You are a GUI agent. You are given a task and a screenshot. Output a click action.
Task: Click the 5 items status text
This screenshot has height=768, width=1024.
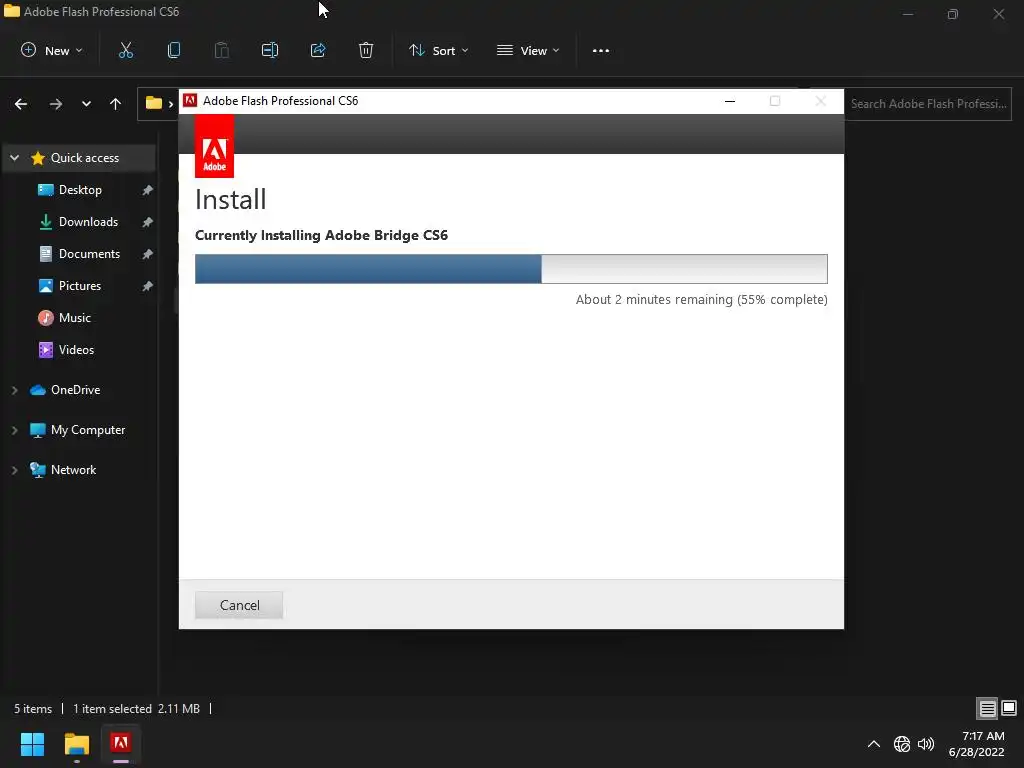pyautogui.click(x=33, y=709)
